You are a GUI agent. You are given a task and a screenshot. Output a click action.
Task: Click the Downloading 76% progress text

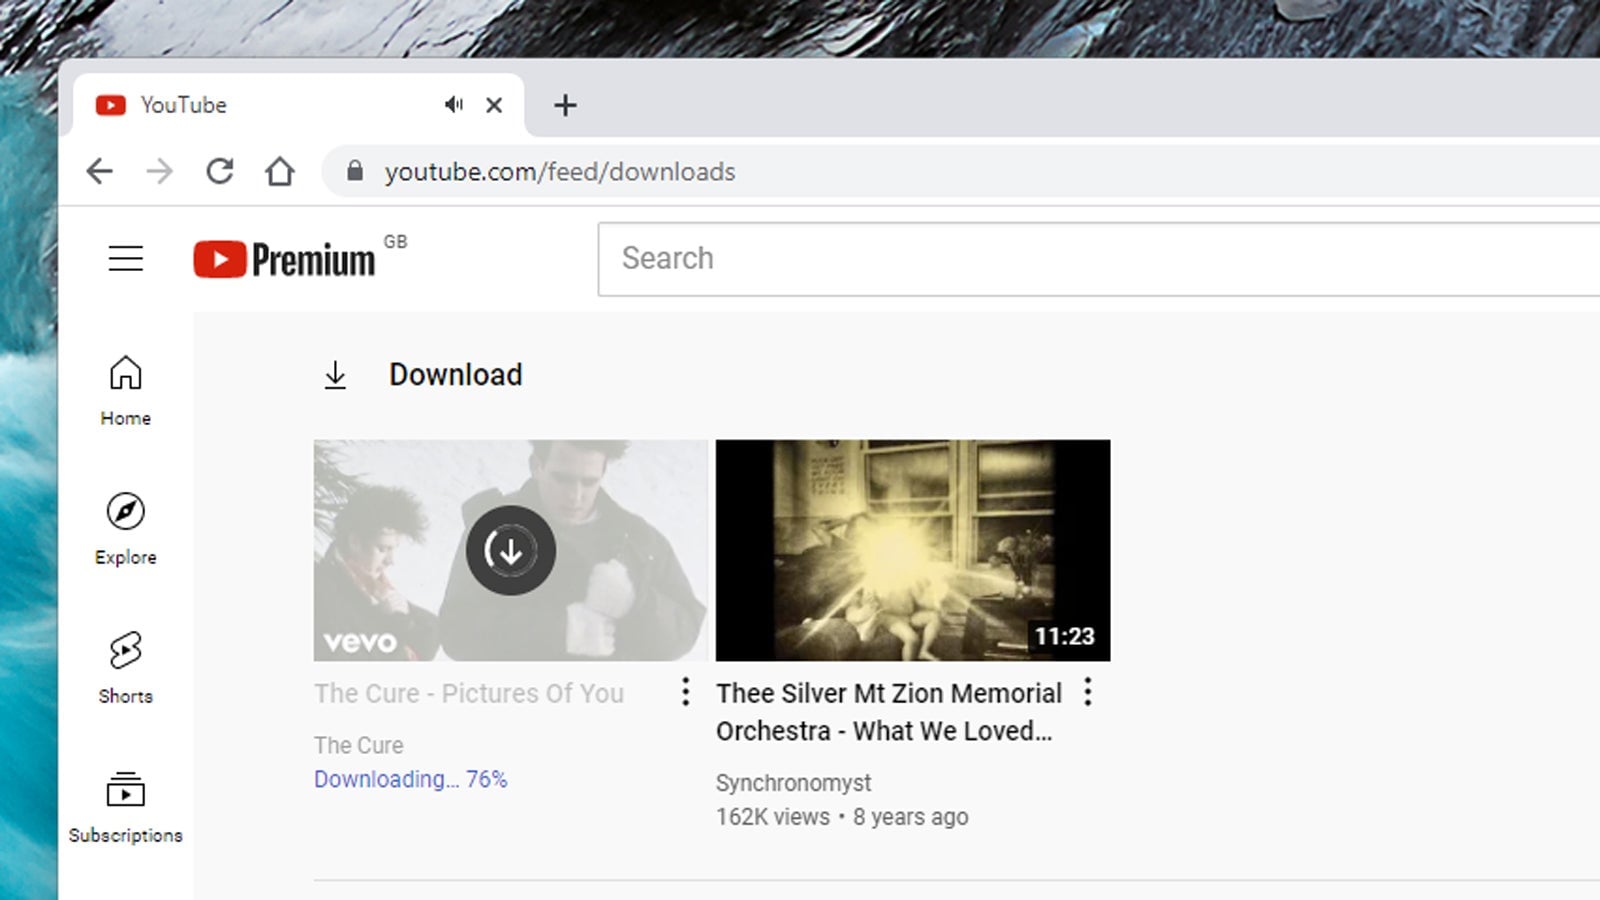[411, 779]
